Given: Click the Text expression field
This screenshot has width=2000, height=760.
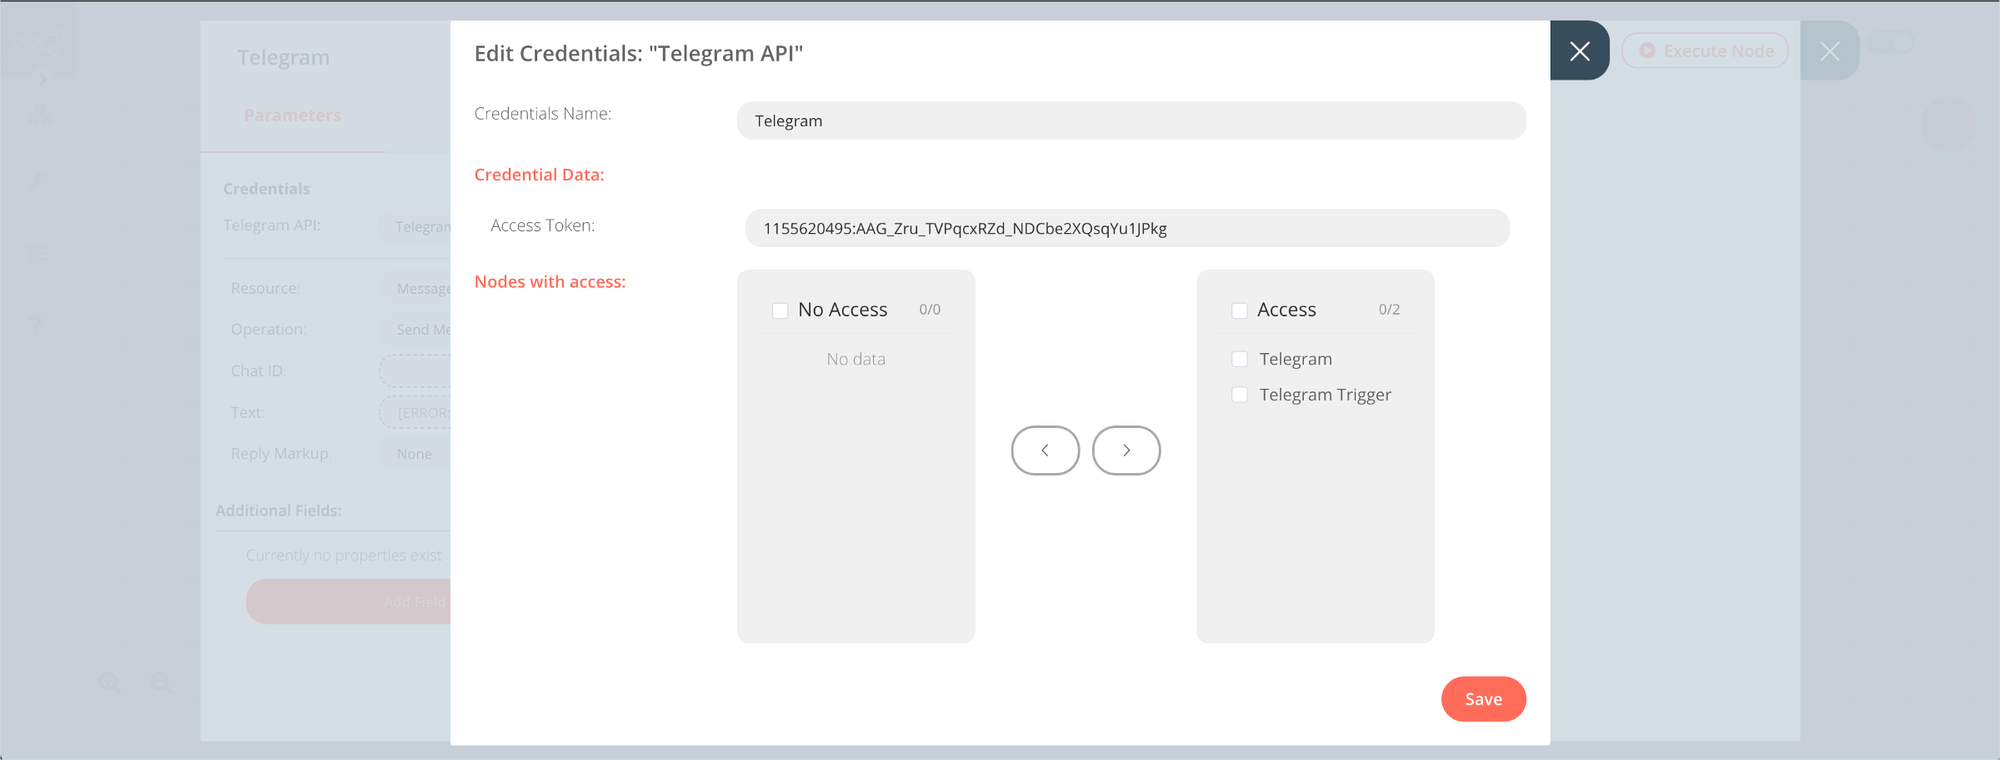Looking at the screenshot, I should click(415, 412).
